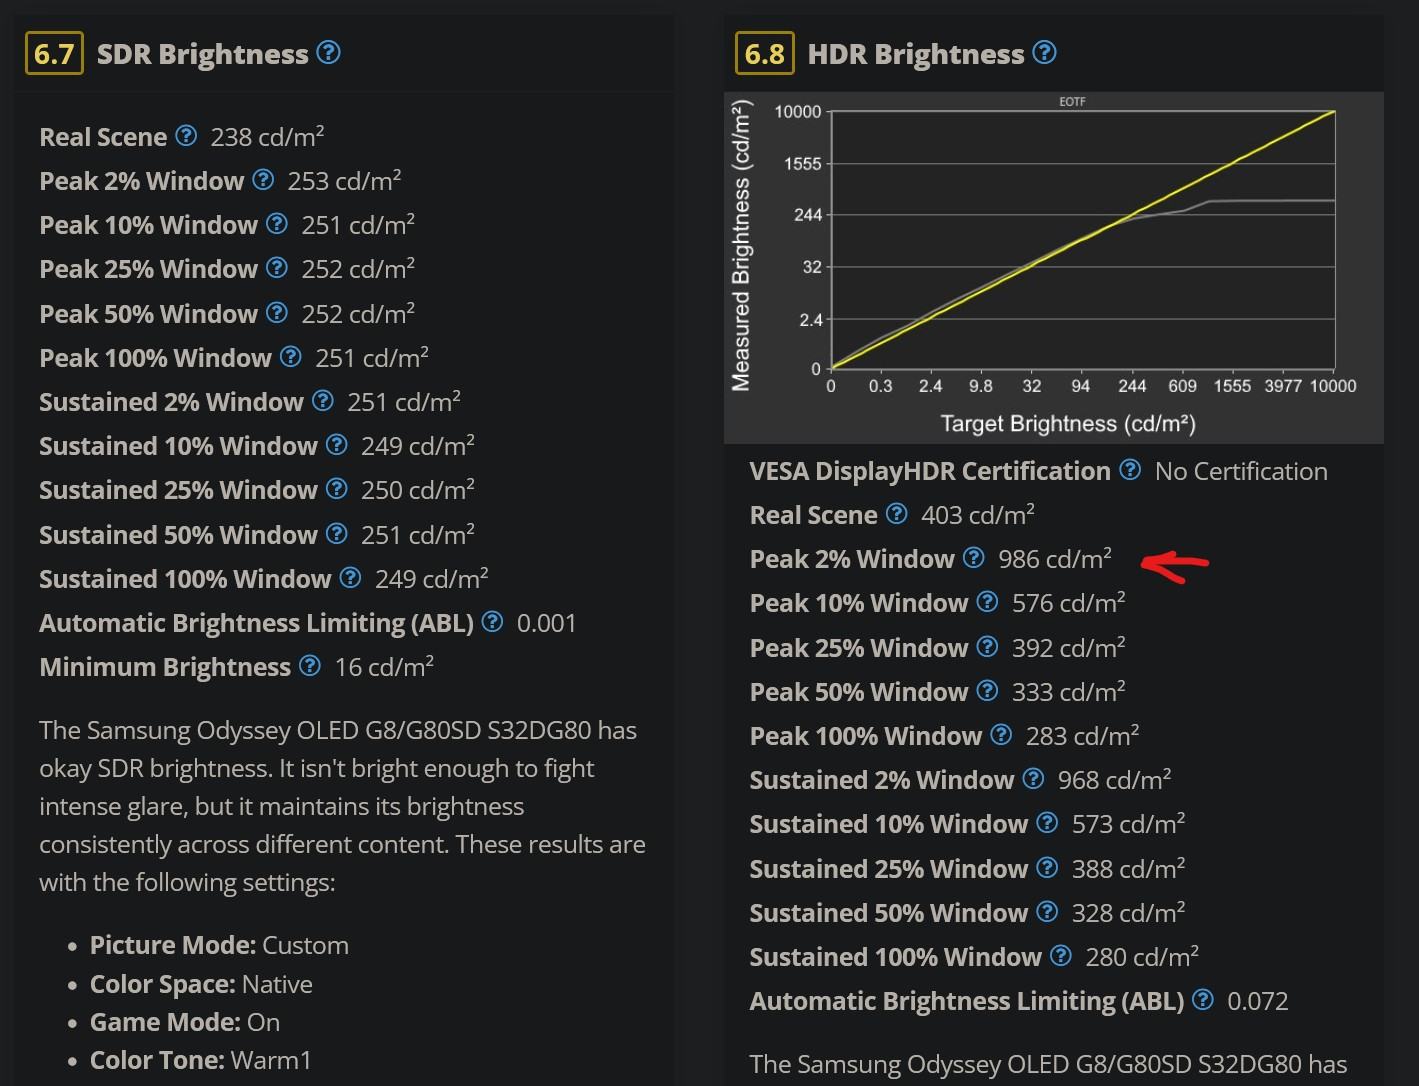Click help icon beside SDR Automatic Brightness Limiting
The height and width of the screenshot is (1086, 1419).
point(492,621)
